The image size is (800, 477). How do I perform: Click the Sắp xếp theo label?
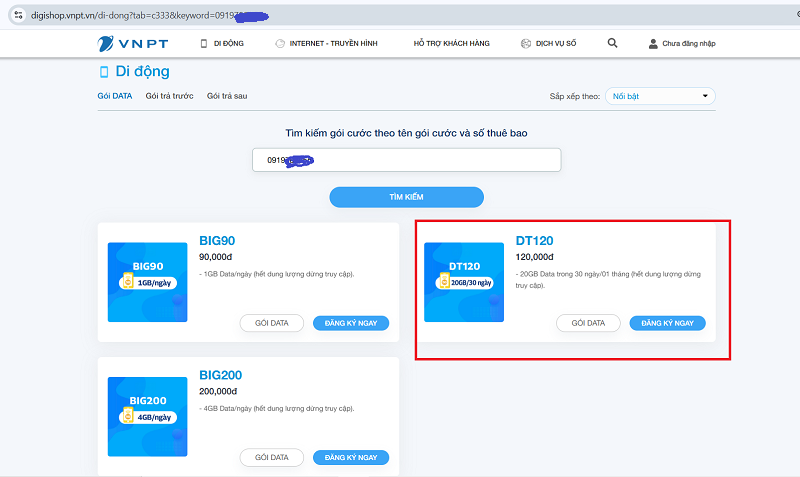[574, 96]
